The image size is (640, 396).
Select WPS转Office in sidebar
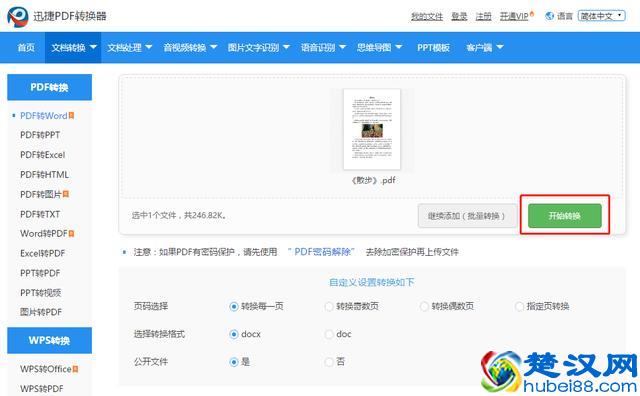point(46,369)
